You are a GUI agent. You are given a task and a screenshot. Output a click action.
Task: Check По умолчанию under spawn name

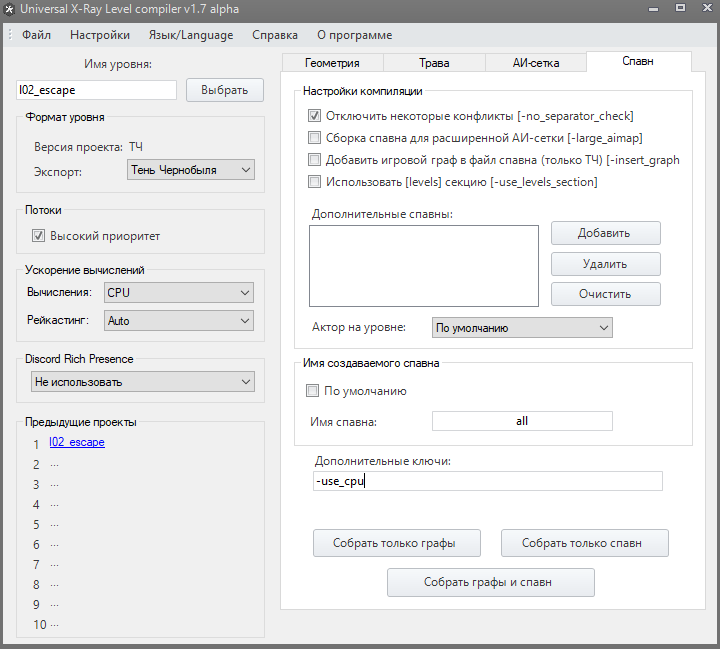[x=312, y=391]
